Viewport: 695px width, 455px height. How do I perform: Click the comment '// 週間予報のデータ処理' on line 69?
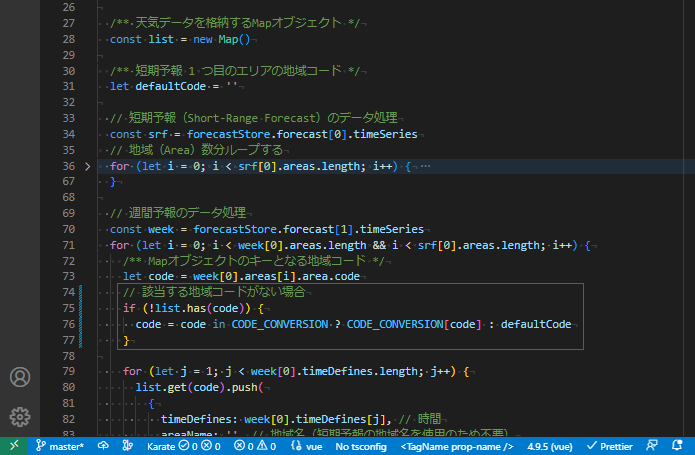[x=178, y=213]
